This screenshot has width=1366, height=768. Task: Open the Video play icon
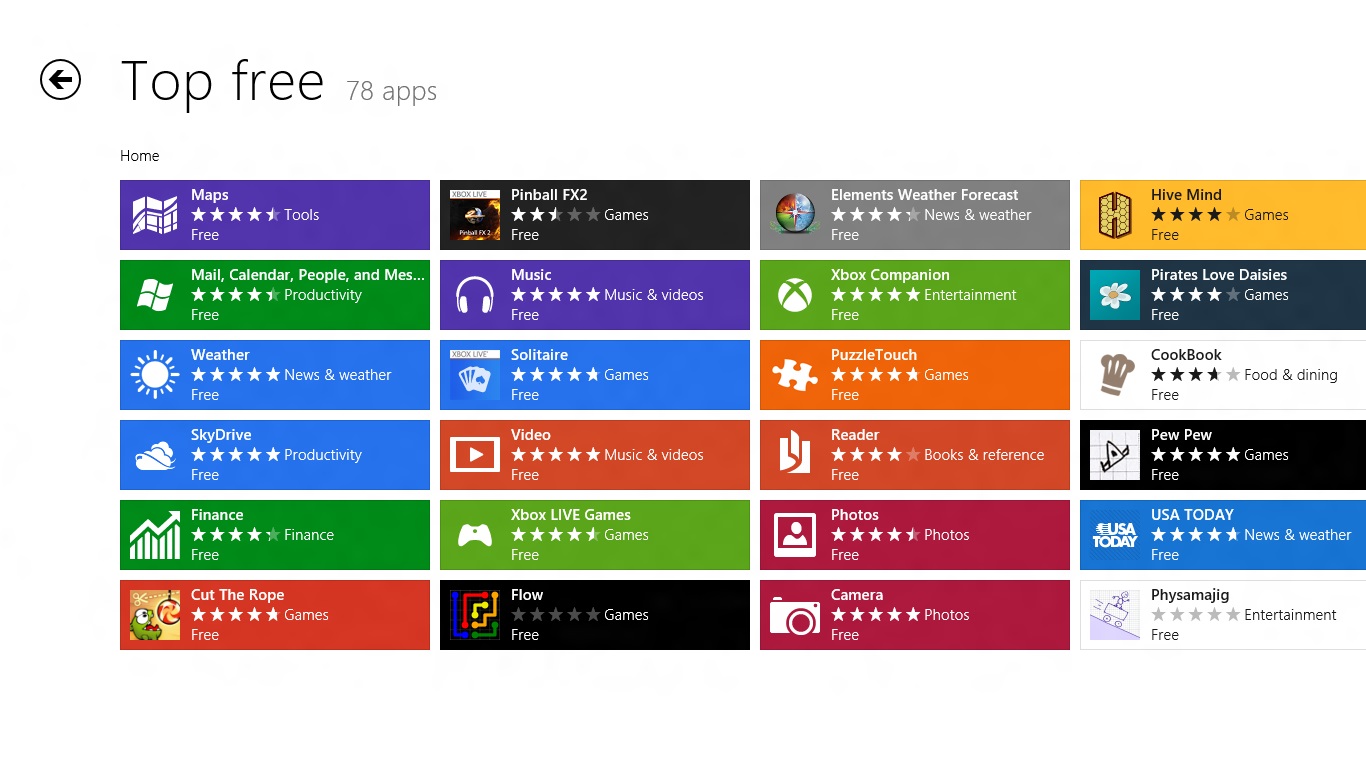tap(475, 455)
